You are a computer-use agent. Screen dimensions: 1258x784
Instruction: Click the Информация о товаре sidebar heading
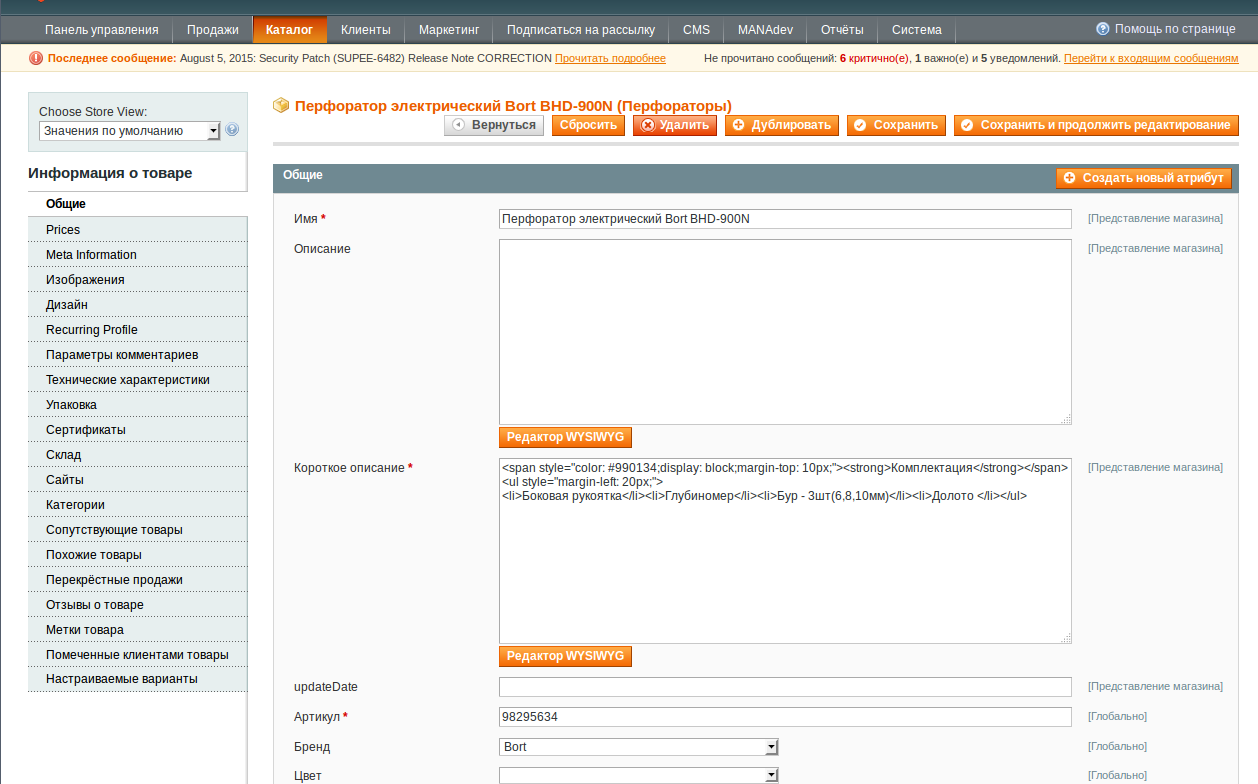click(x=110, y=173)
